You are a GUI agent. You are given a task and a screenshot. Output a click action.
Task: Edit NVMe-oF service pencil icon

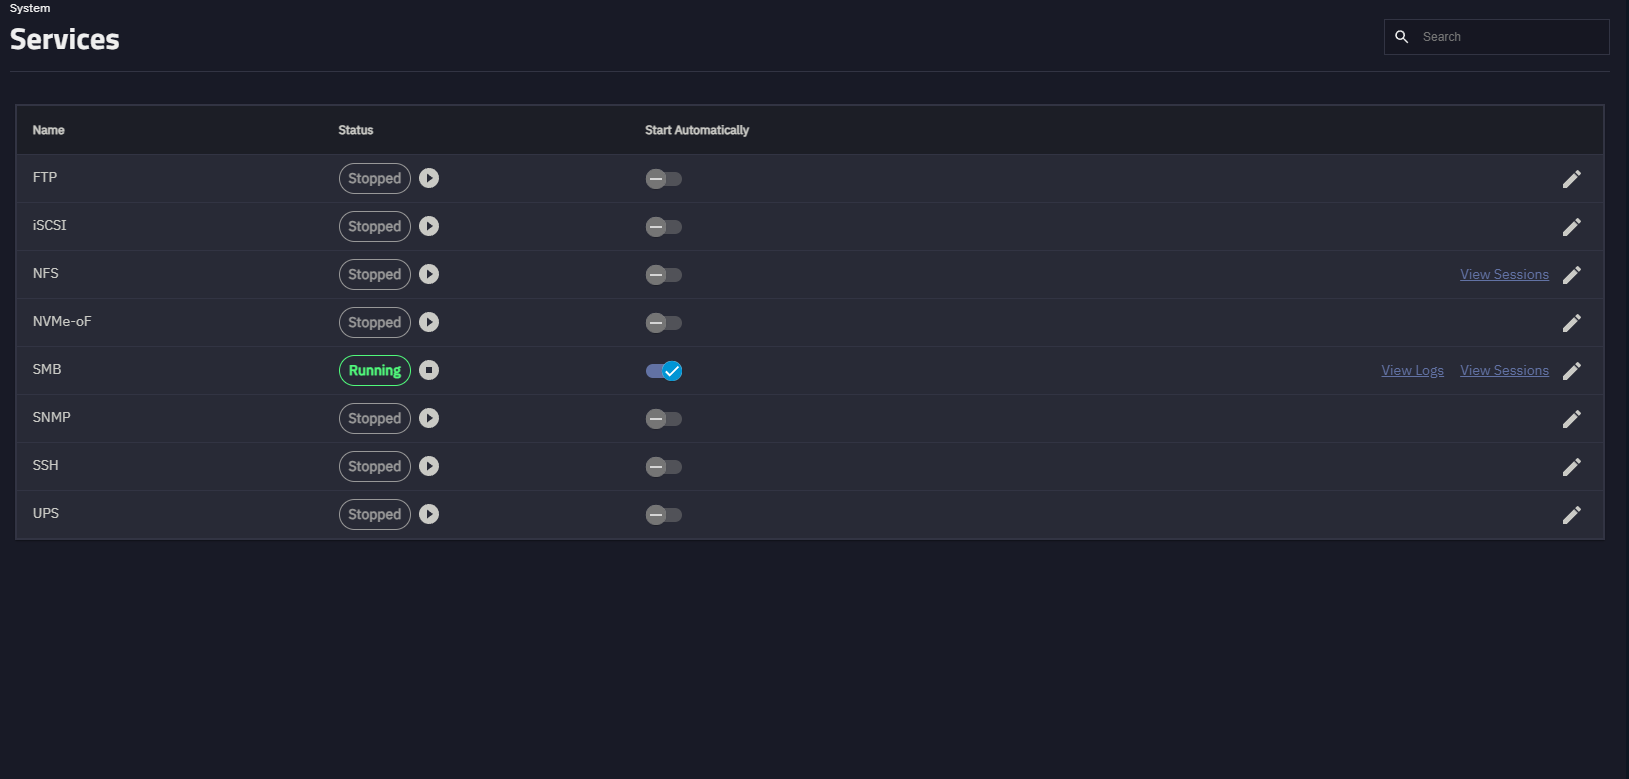pyautogui.click(x=1571, y=323)
